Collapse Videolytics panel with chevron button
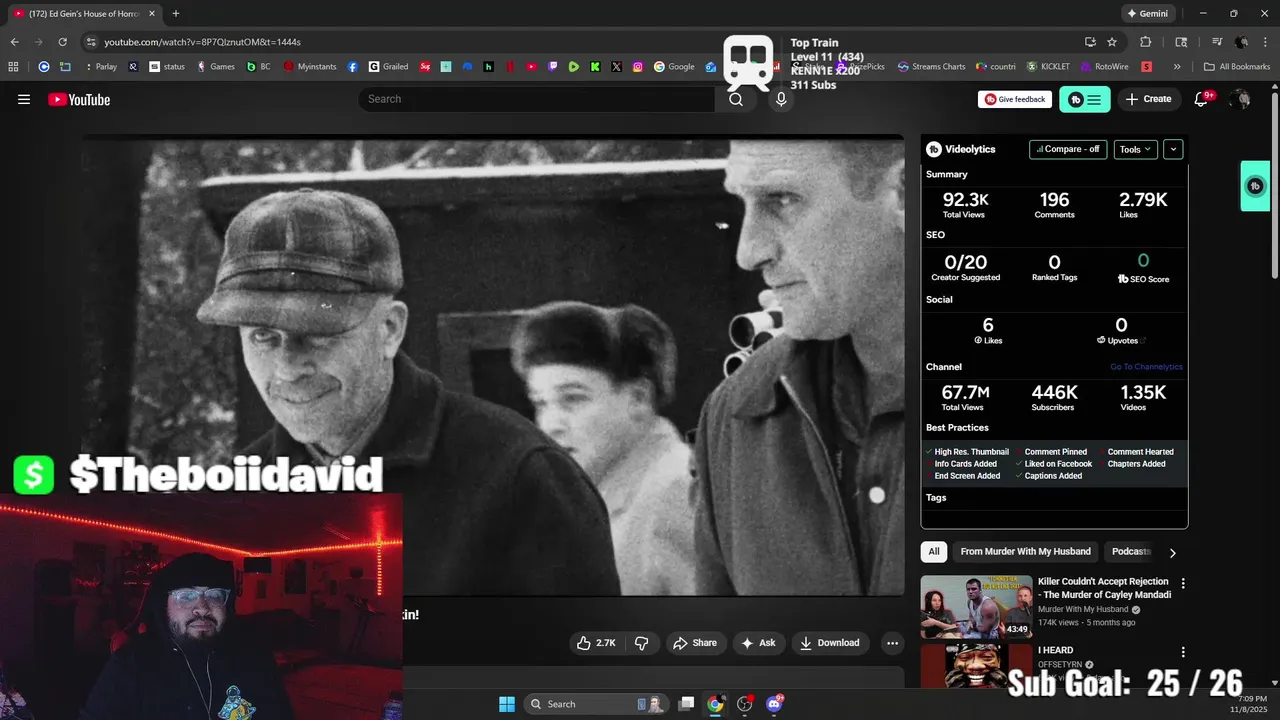Viewport: 1280px width, 720px height. click(x=1173, y=149)
